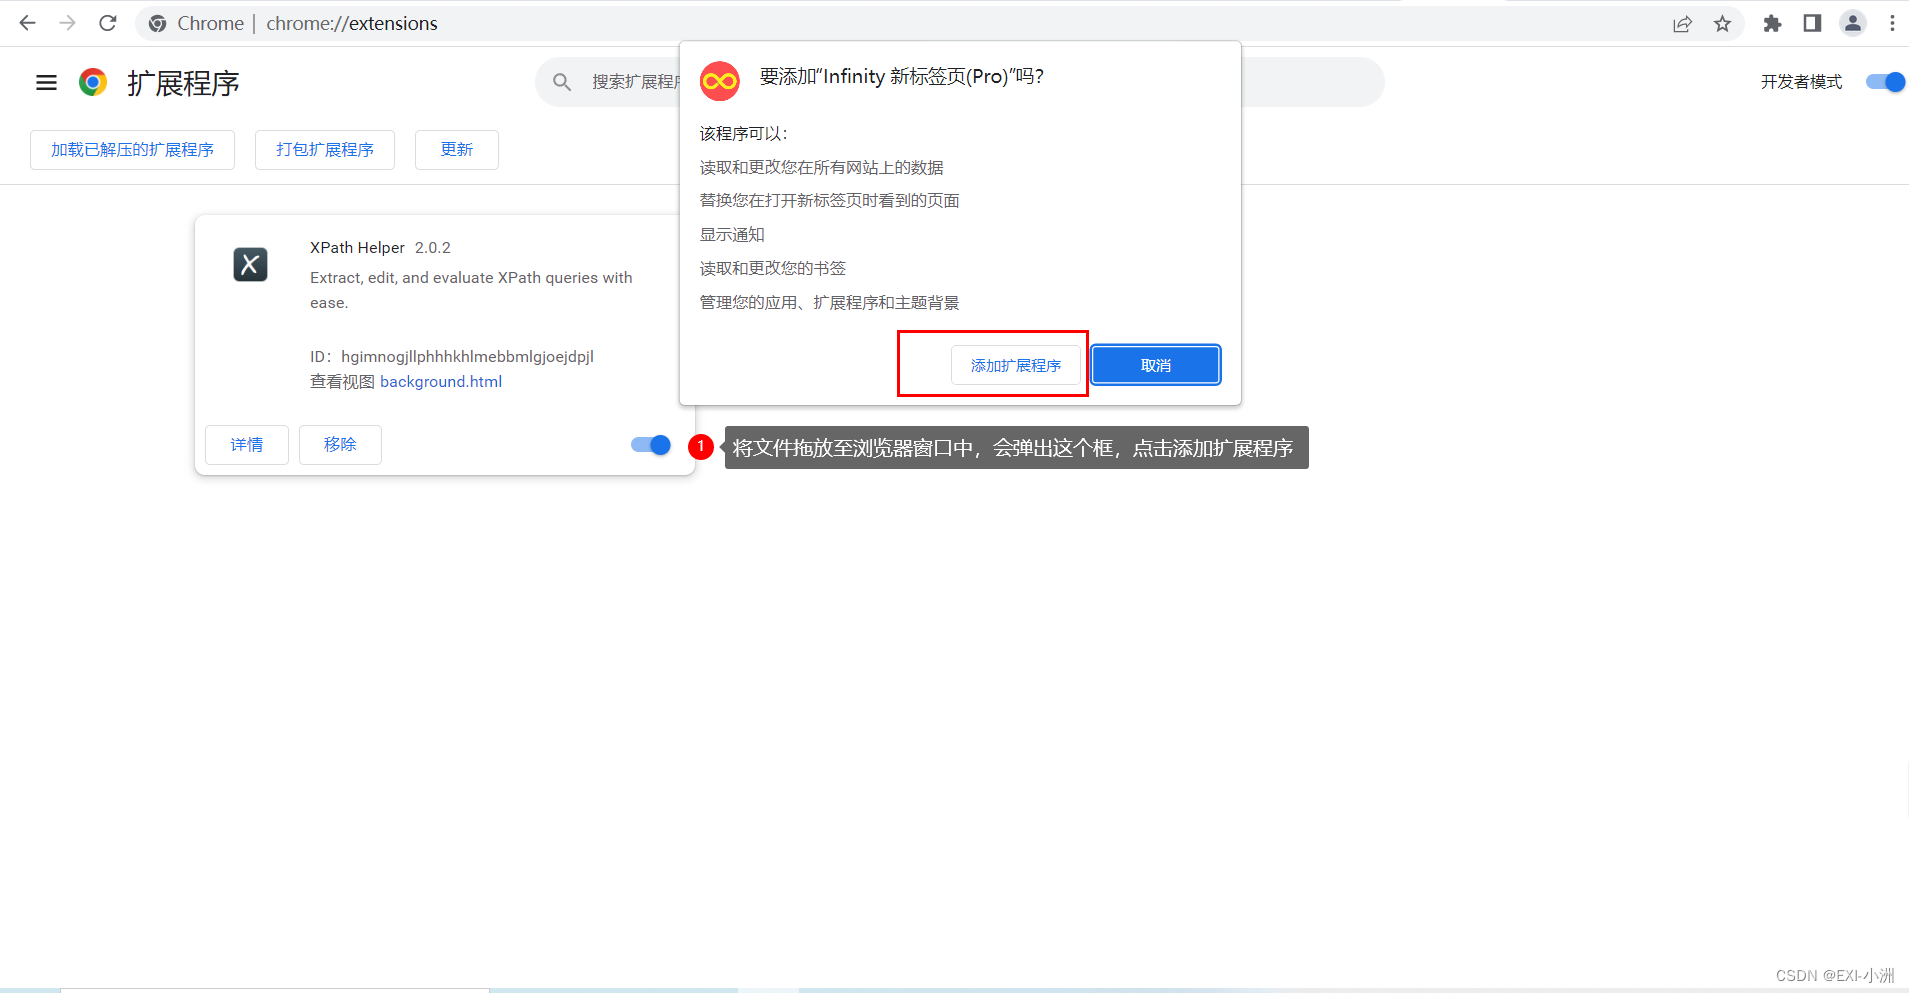Open the Extensions puzzle-piece menu
The width and height of the screenshot is (1909, 993).
pos(1772,23)
